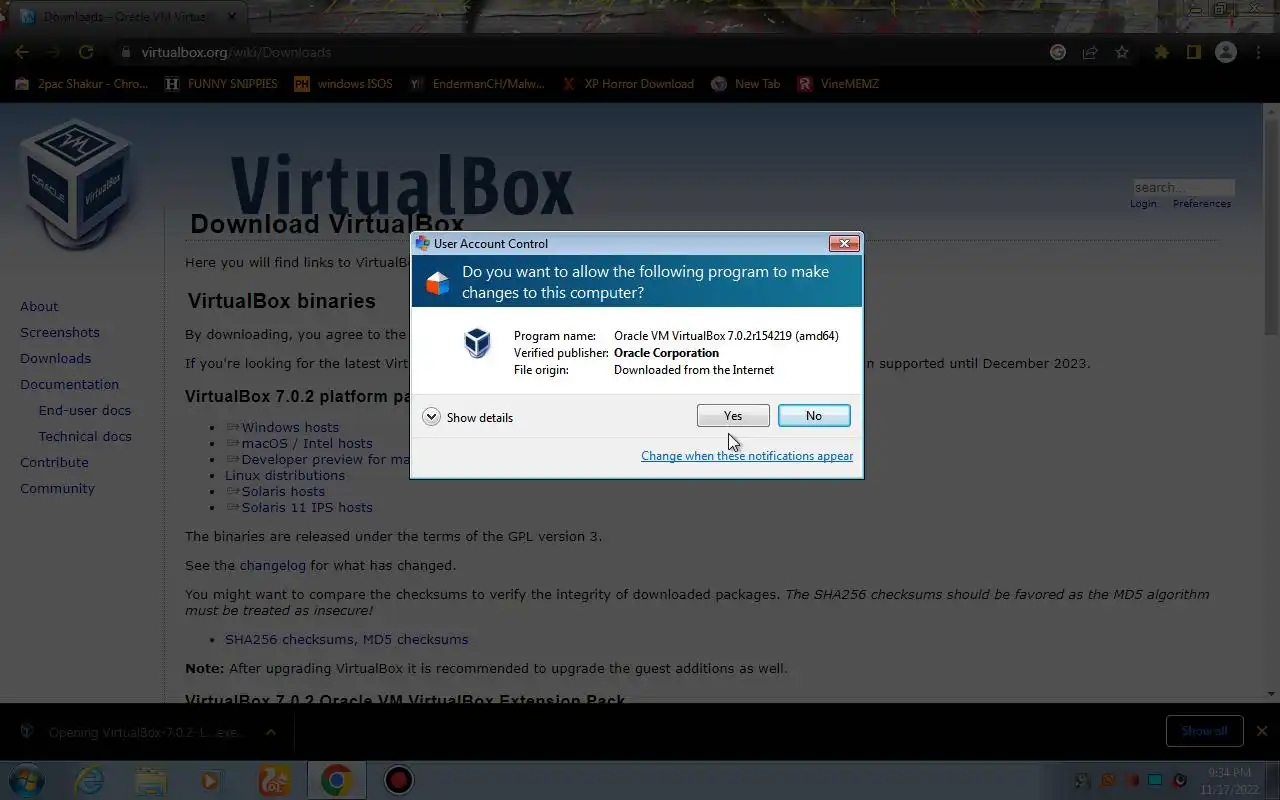
Task: Click the red record button icon in taskbar
Action: pos(399,780)
